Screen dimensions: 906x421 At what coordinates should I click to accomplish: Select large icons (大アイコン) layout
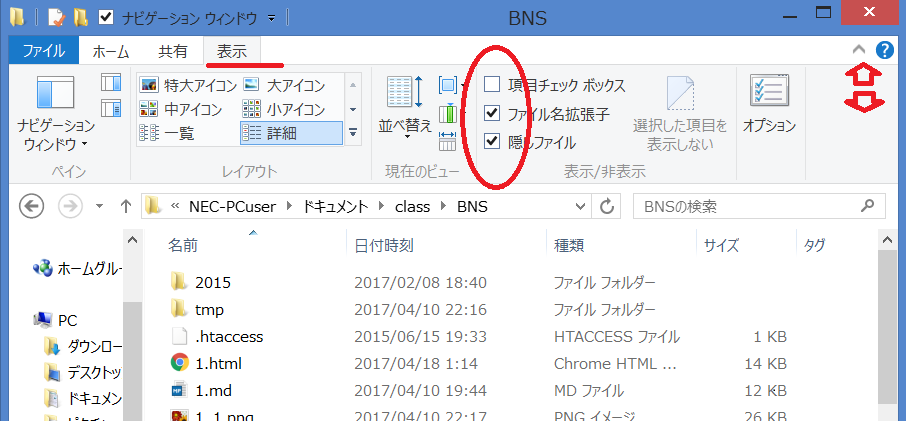(x=284, y=85)
